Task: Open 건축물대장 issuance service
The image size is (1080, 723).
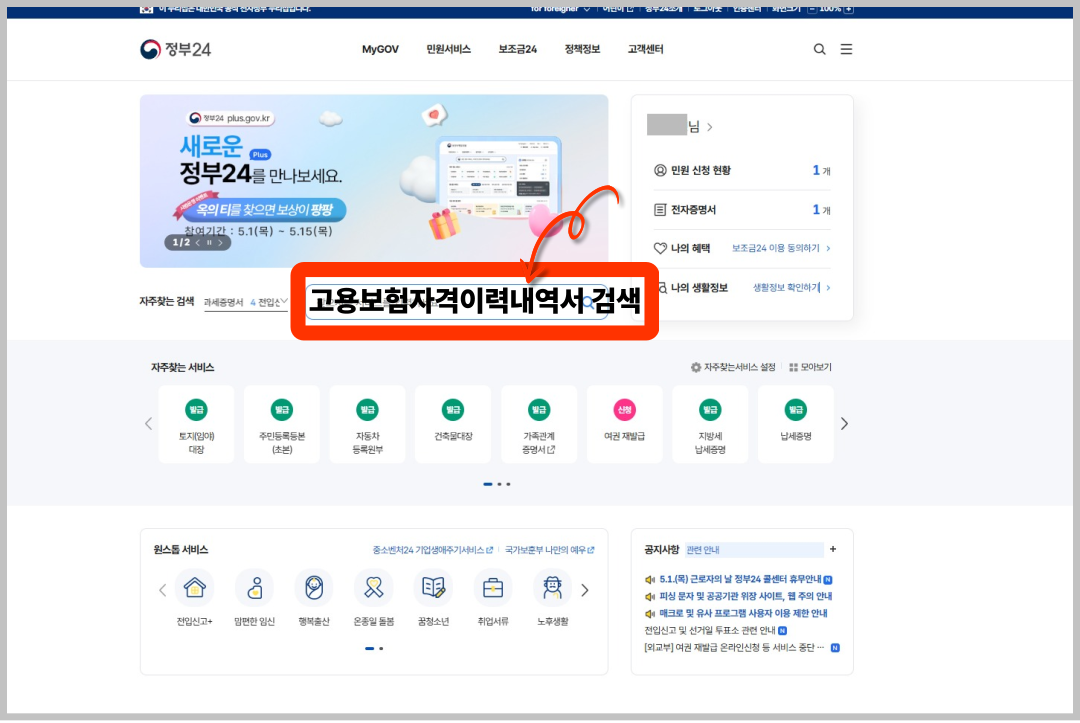Action: (453, 424)
